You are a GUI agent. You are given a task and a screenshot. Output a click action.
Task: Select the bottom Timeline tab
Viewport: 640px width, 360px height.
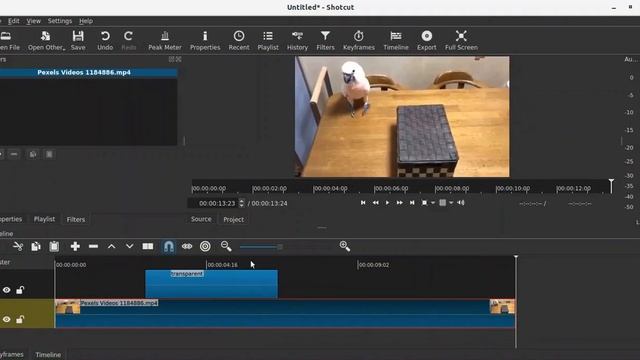48,355
